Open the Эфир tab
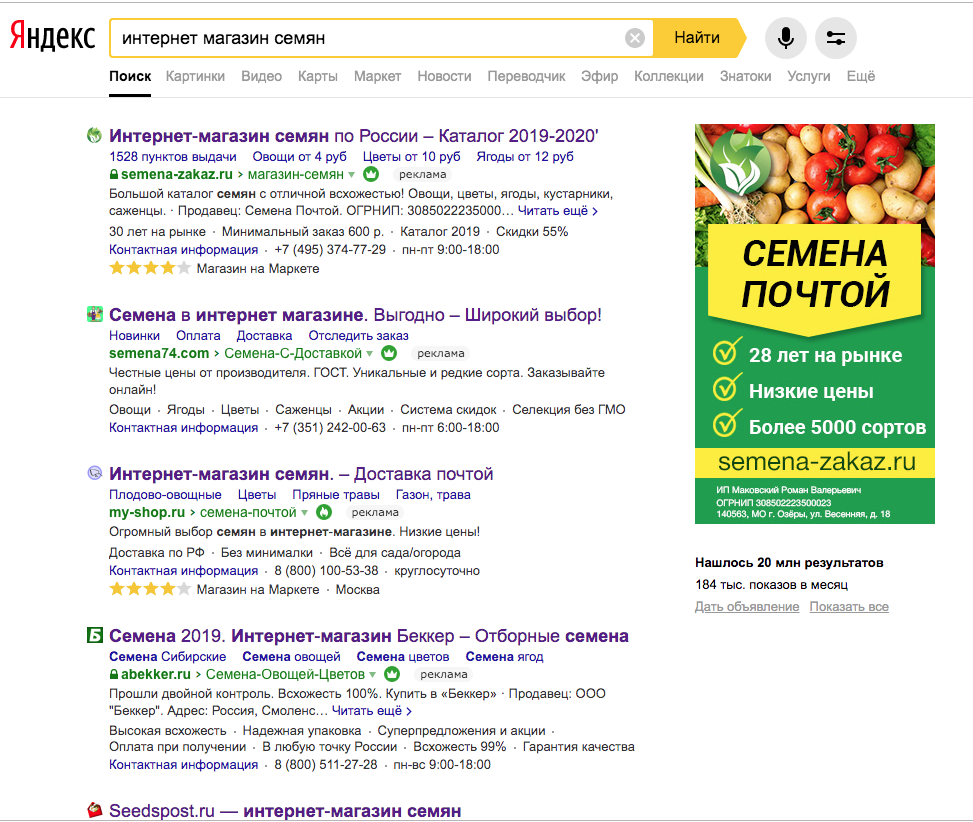 [599, 76]
